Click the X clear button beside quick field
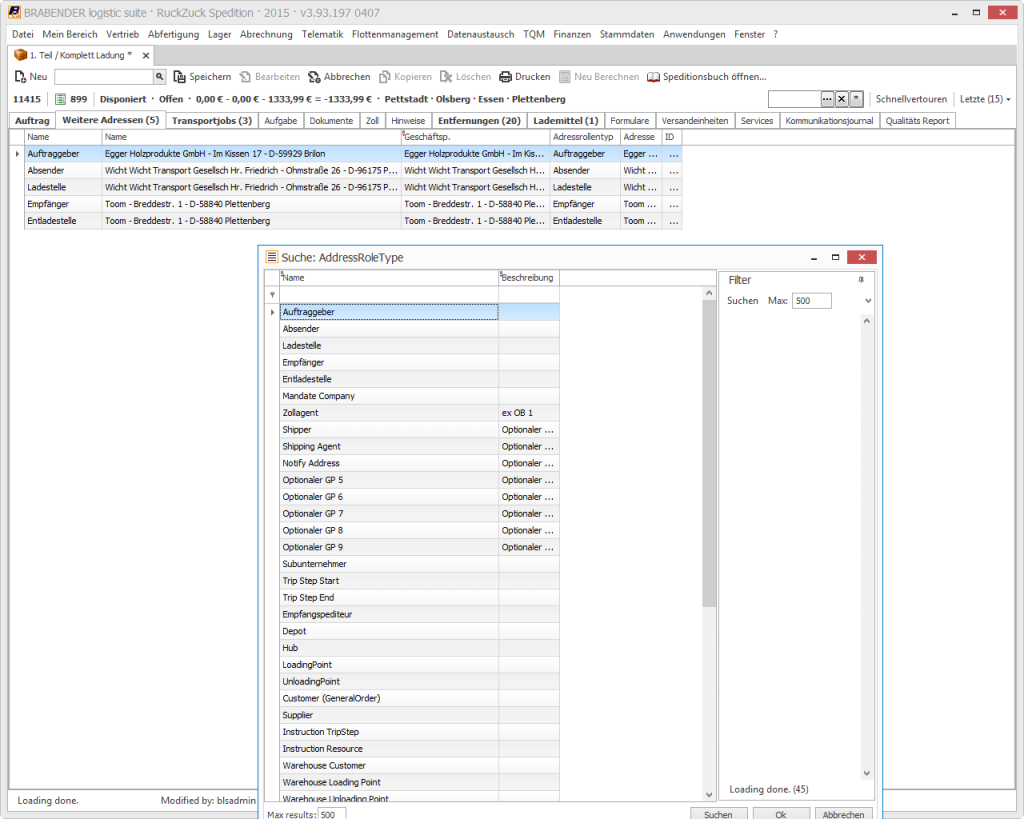This screenshot has width=1024, height=819. click(x=842, y=99)
